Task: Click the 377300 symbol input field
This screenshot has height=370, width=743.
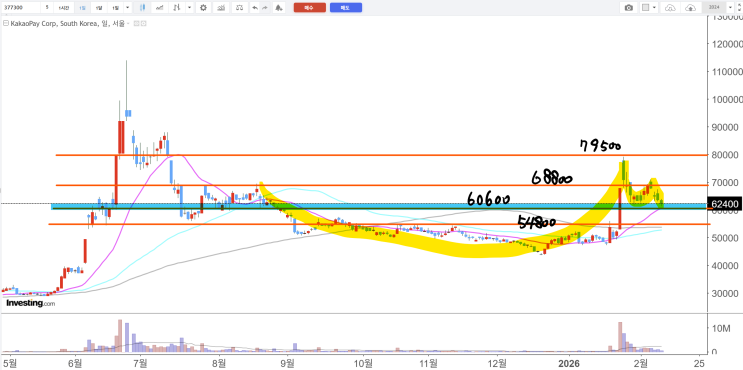Action: coord(21,8)
